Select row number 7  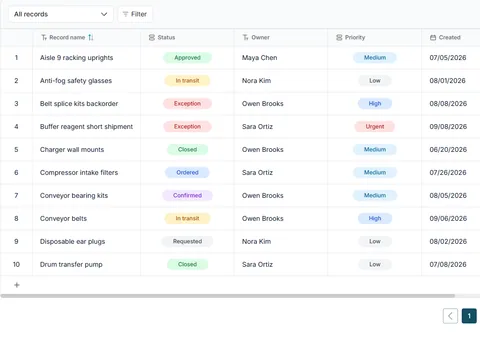pyautogui.click(x=16, y=196)
